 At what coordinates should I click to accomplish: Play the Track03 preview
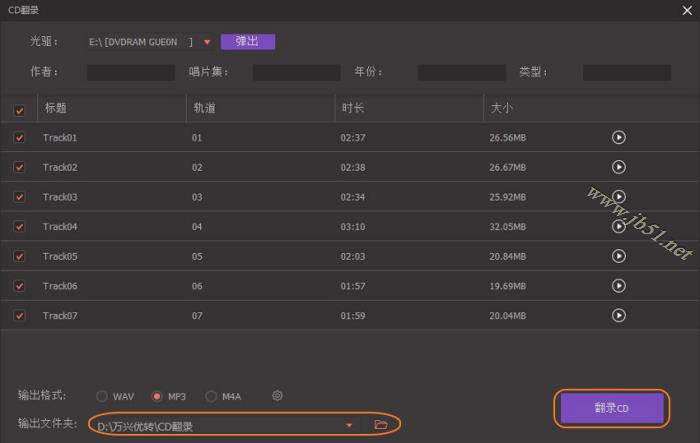coord(618,196)
